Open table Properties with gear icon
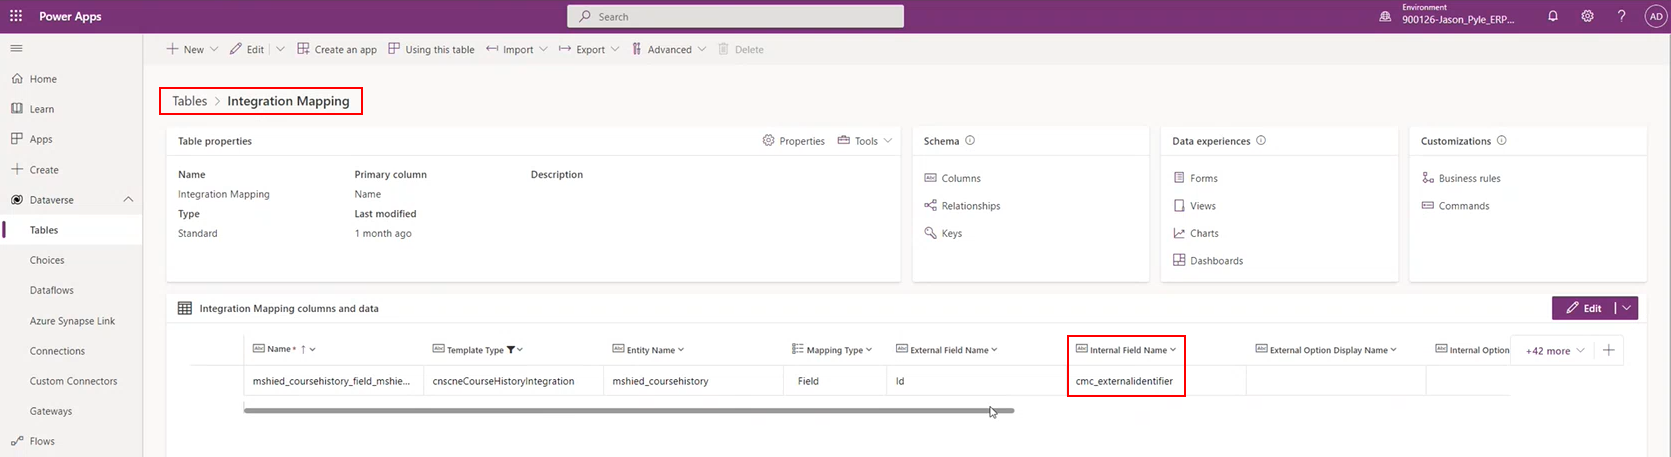Viewport: 1671px width, 457px height. coord(794,141)
